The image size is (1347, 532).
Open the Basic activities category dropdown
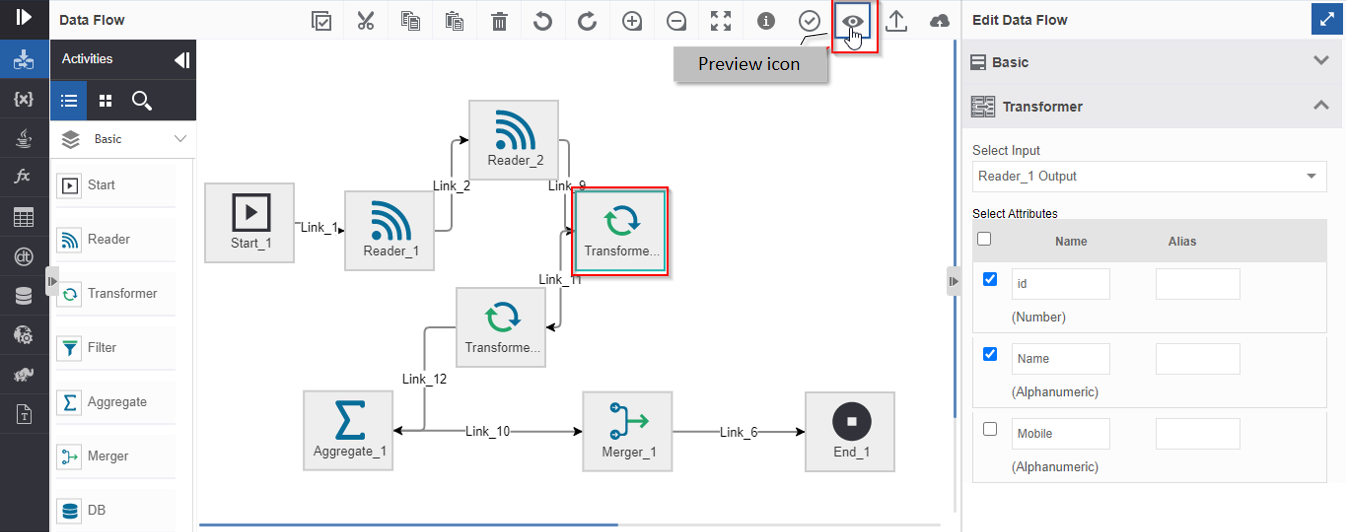(123, 139)
